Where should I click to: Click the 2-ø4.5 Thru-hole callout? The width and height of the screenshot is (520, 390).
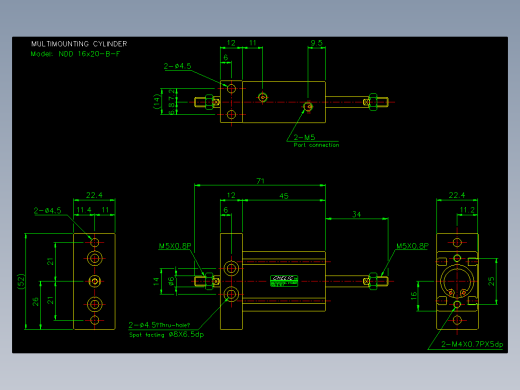(159, 325)
